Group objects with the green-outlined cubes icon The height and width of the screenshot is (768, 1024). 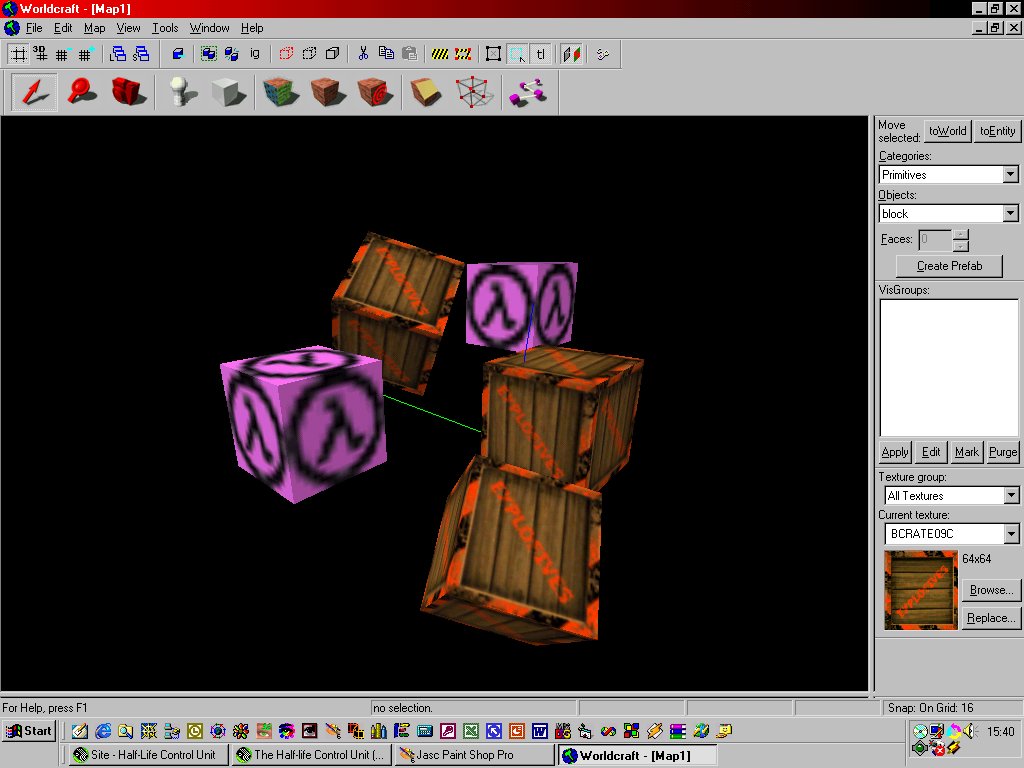[208, 54]
